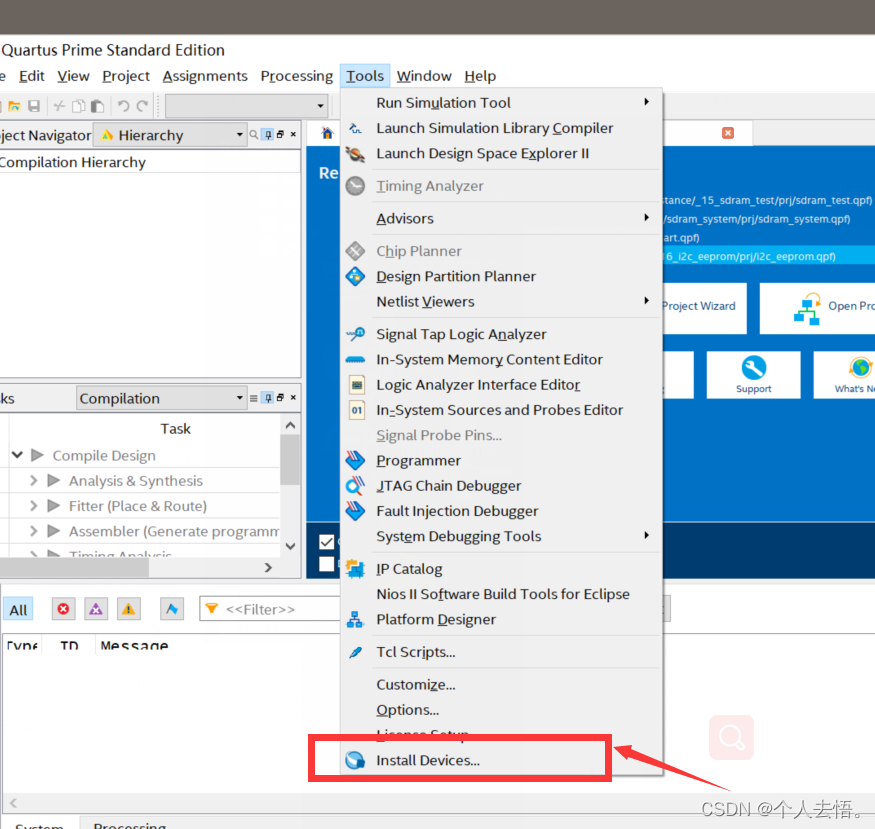The width and height of the screenshot is (875, 829).
Task: Open the Processing menu
Action: coord(296,76)
